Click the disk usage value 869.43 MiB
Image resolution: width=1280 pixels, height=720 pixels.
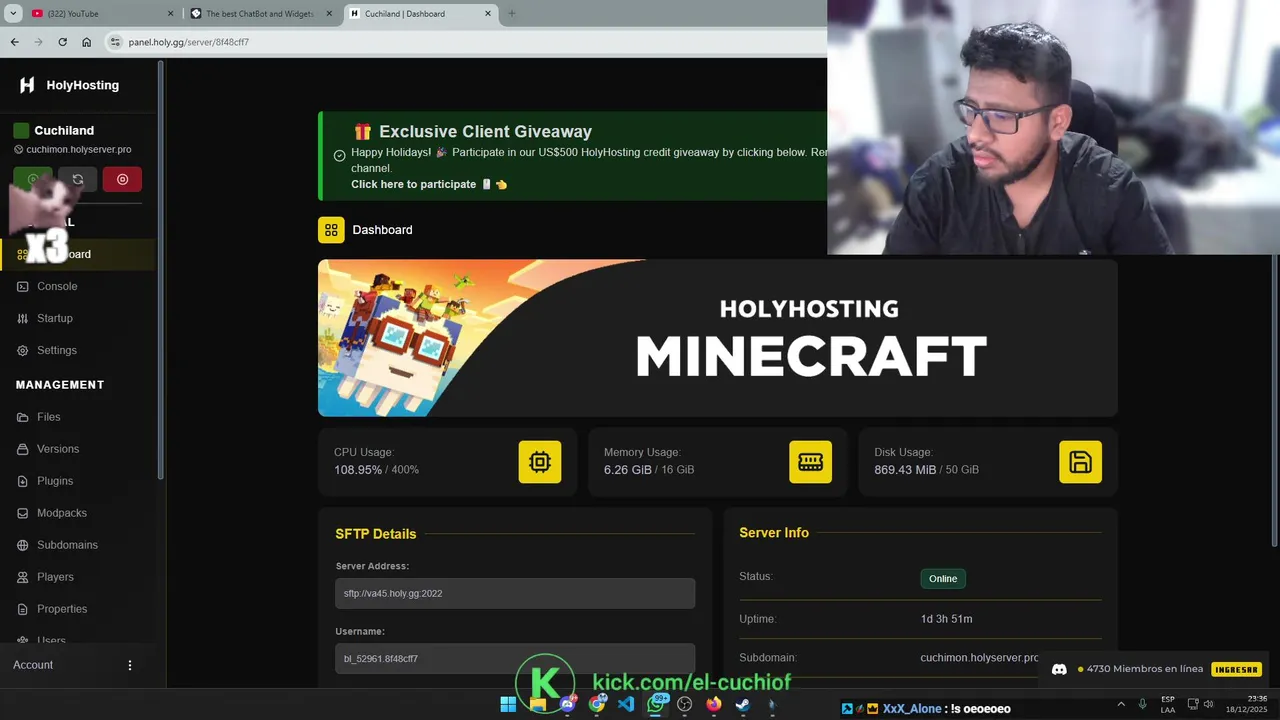pos(905,470)
